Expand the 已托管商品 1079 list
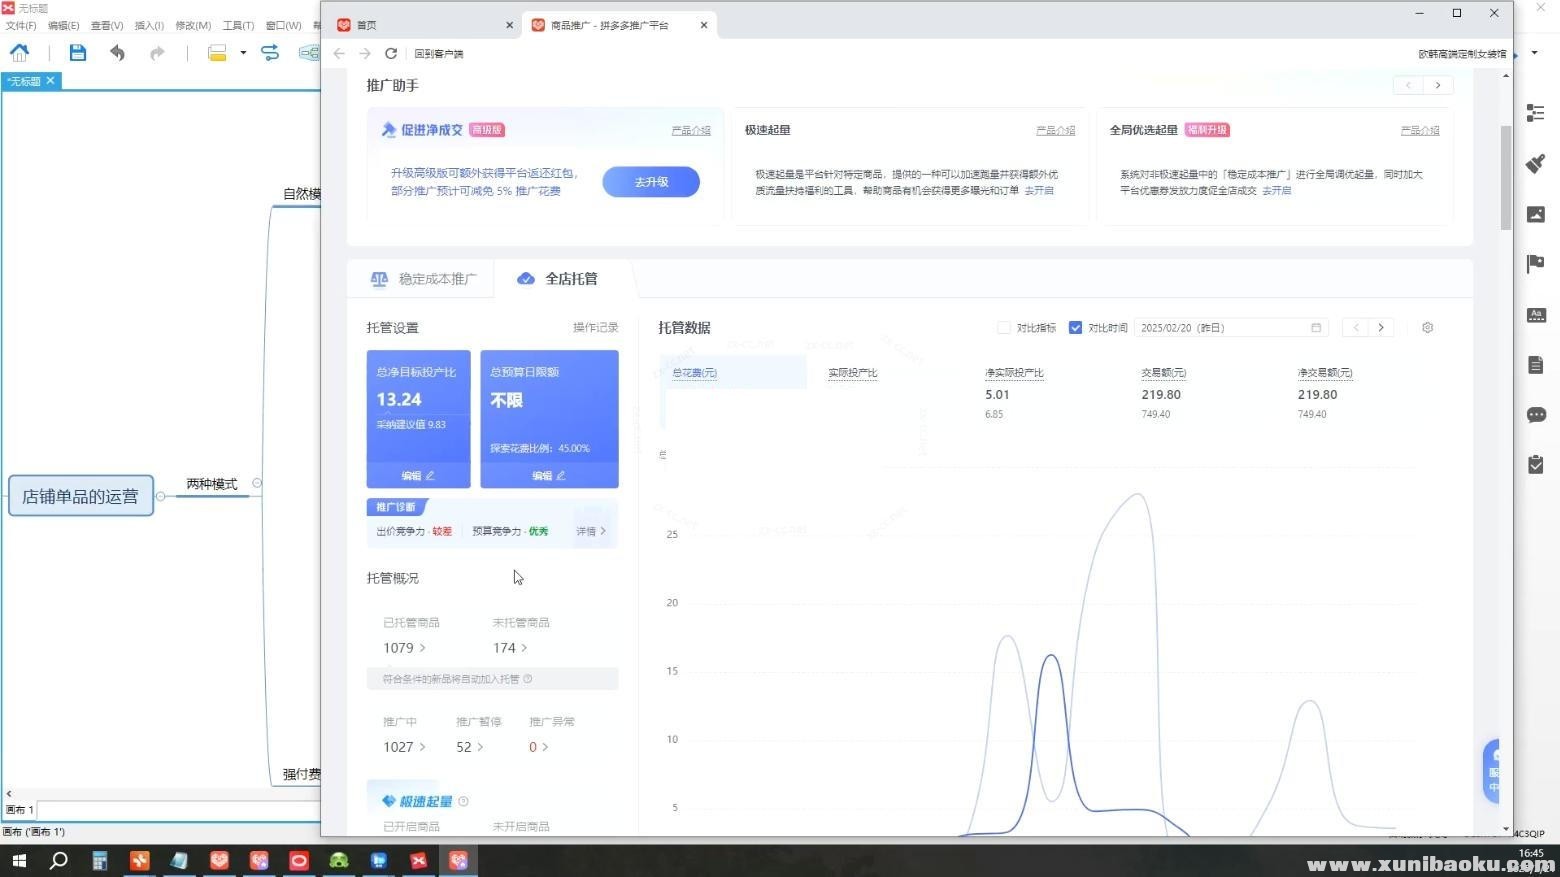Image resolution: width=1560 pixels, height=877 pixels. click(404, 648)
